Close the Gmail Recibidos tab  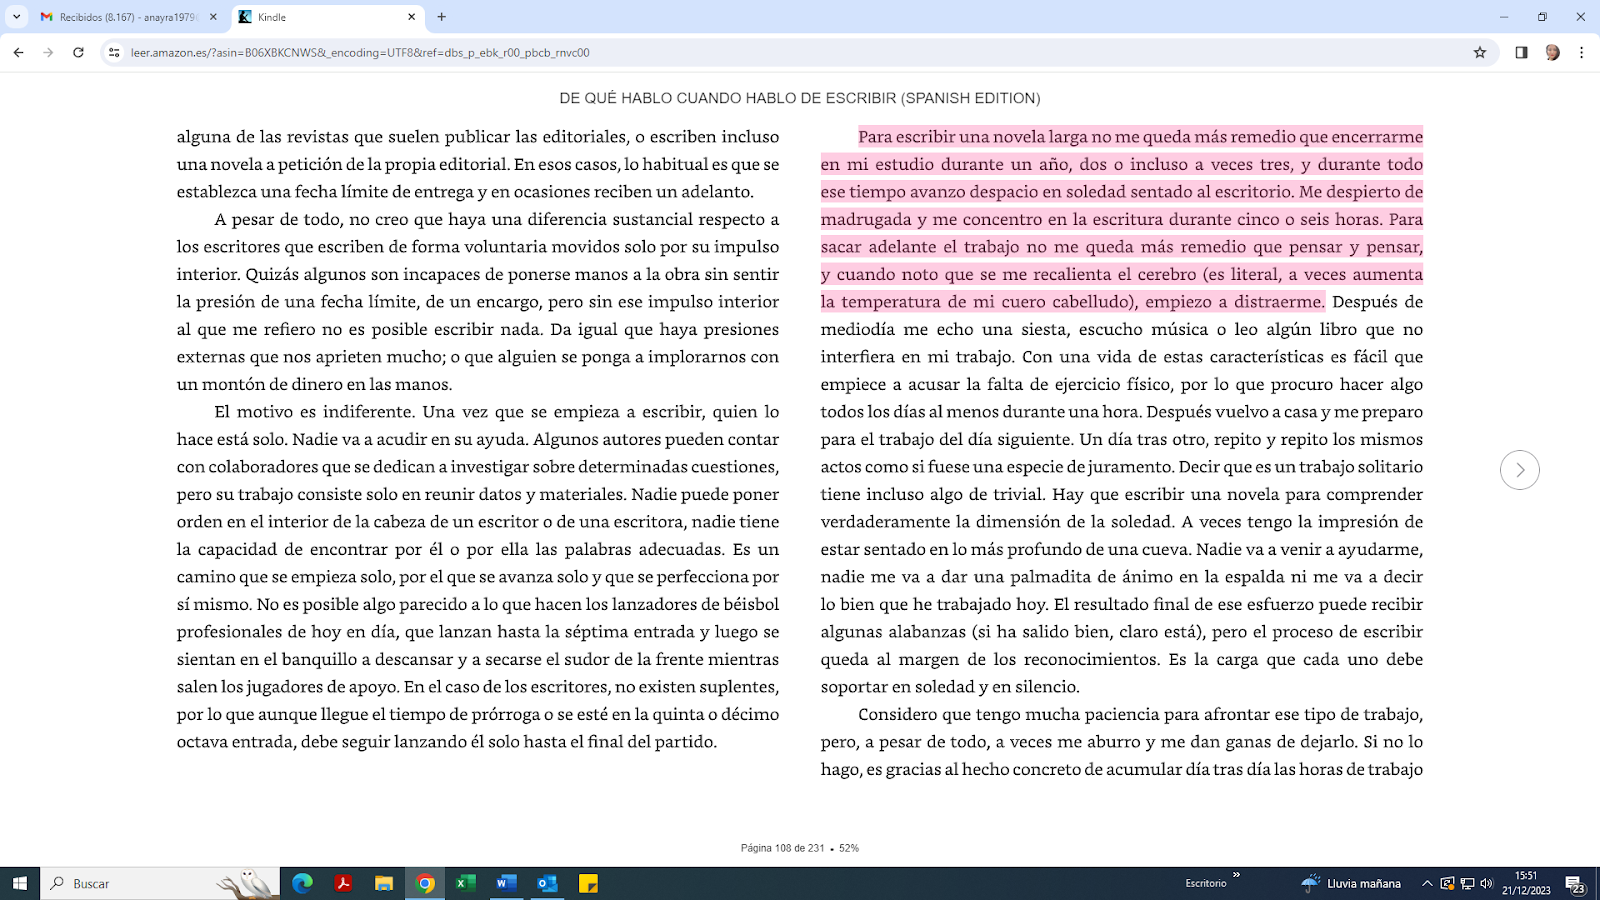(213, 17)
